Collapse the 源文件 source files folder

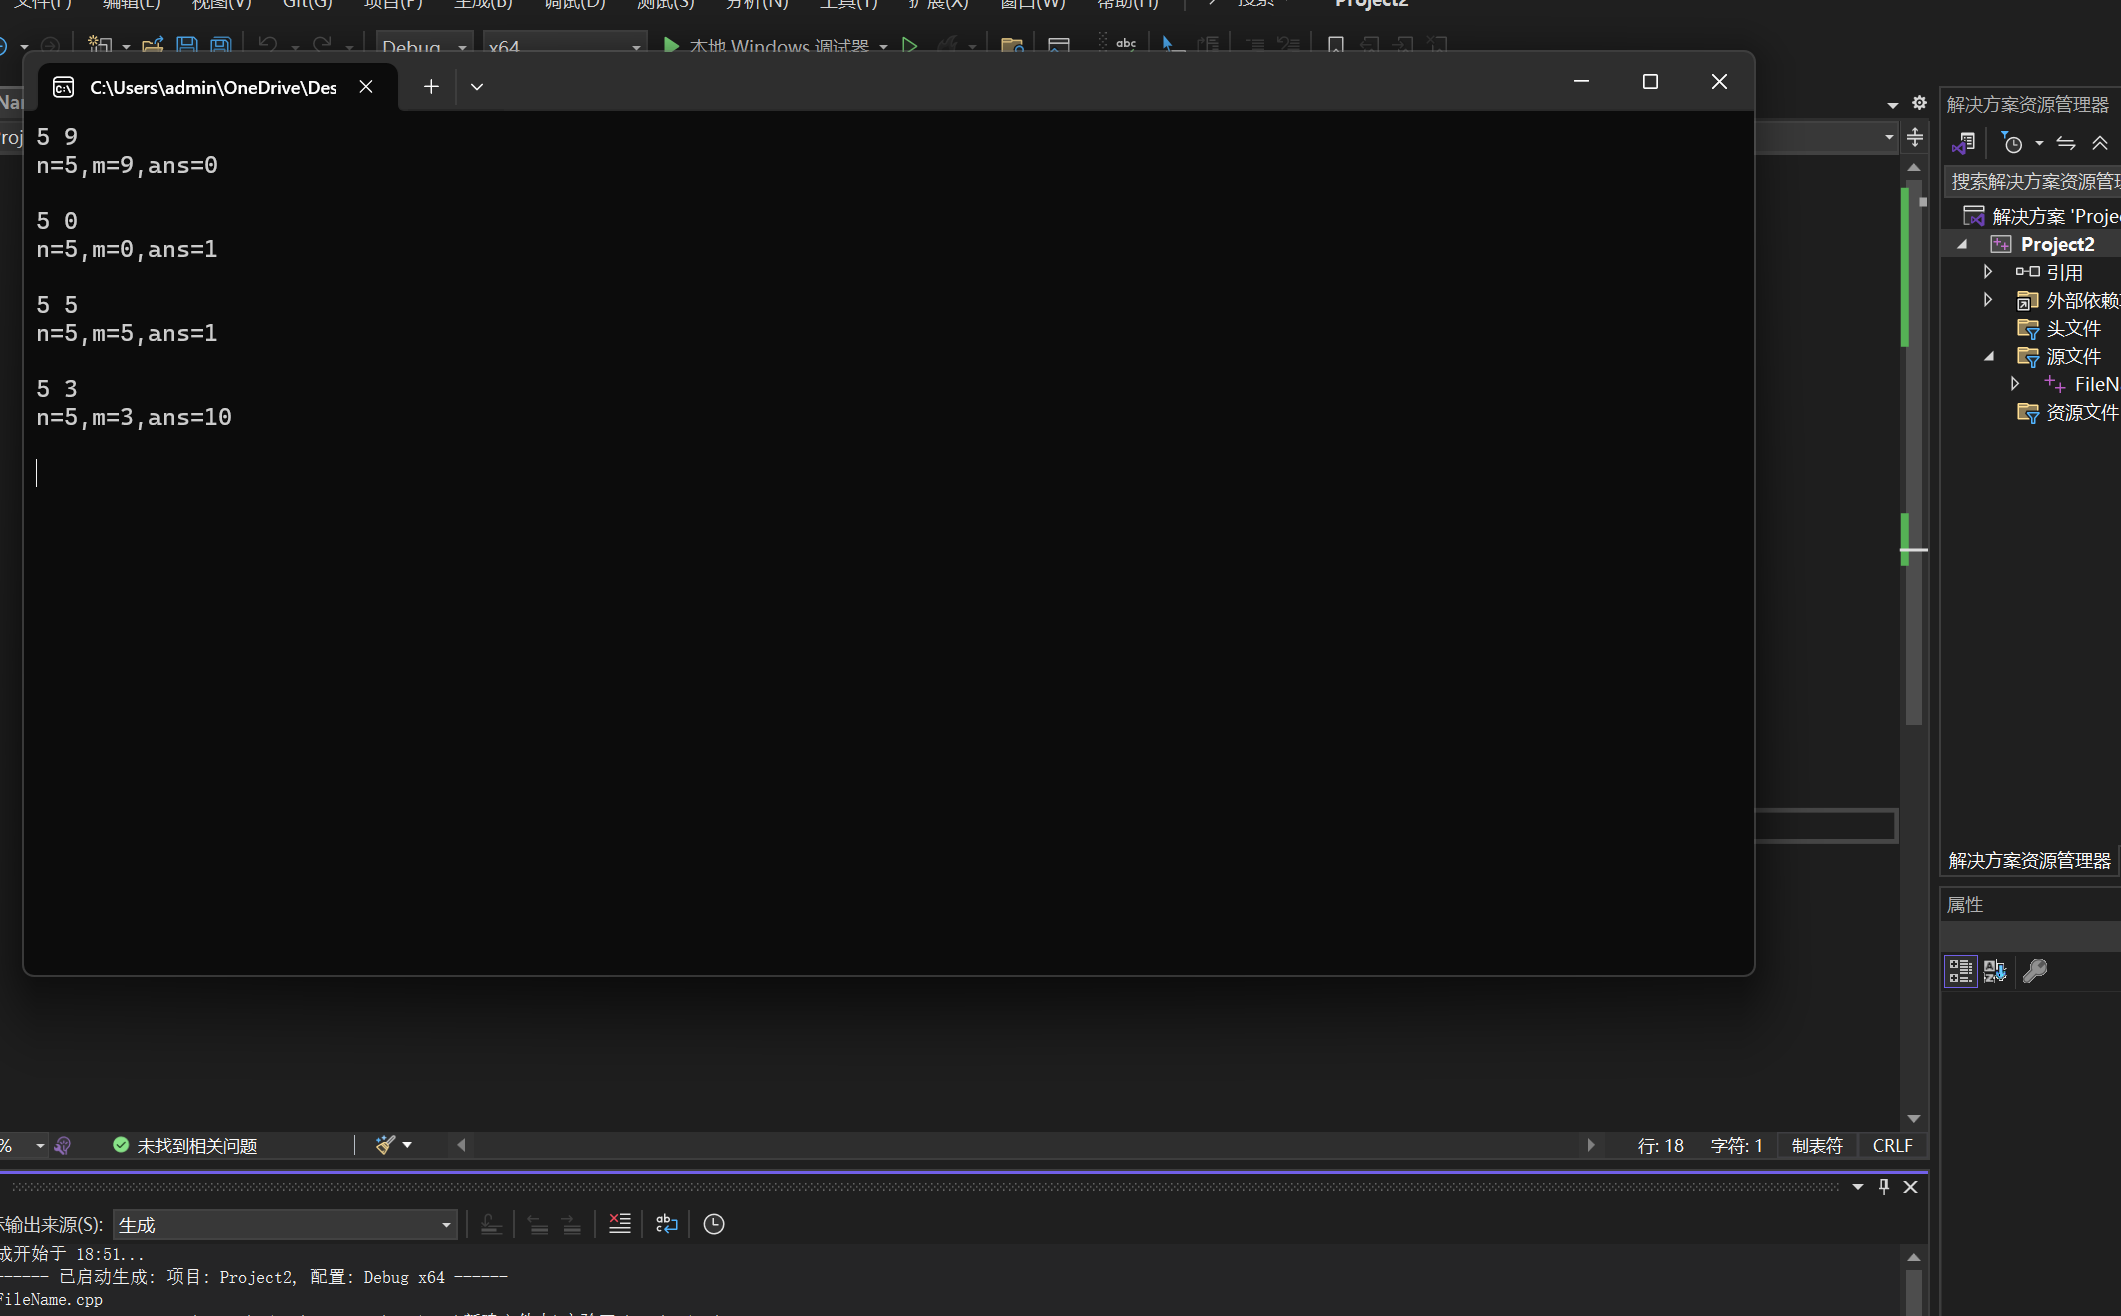pyautogui.click(x=1988, y=356)
